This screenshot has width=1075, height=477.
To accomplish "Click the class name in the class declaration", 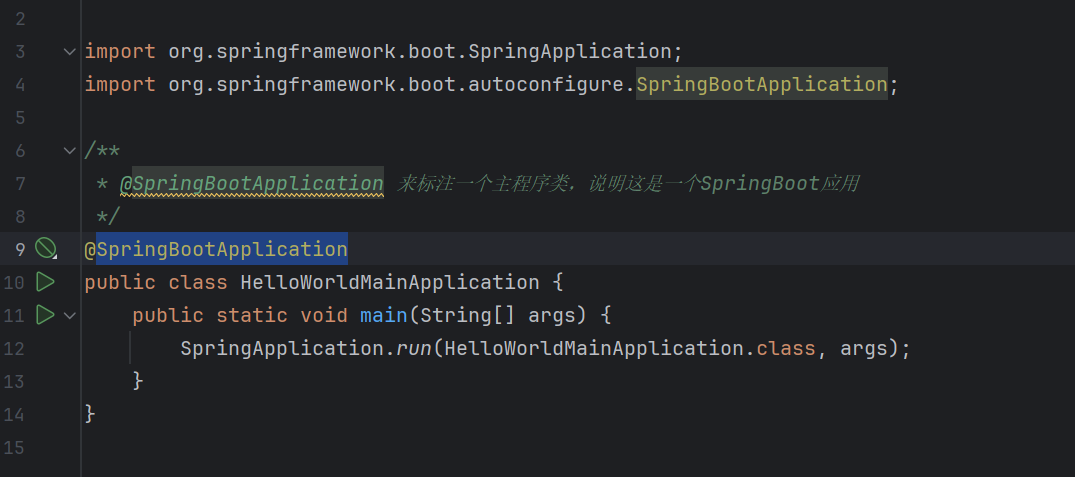I will coord(390,282).
